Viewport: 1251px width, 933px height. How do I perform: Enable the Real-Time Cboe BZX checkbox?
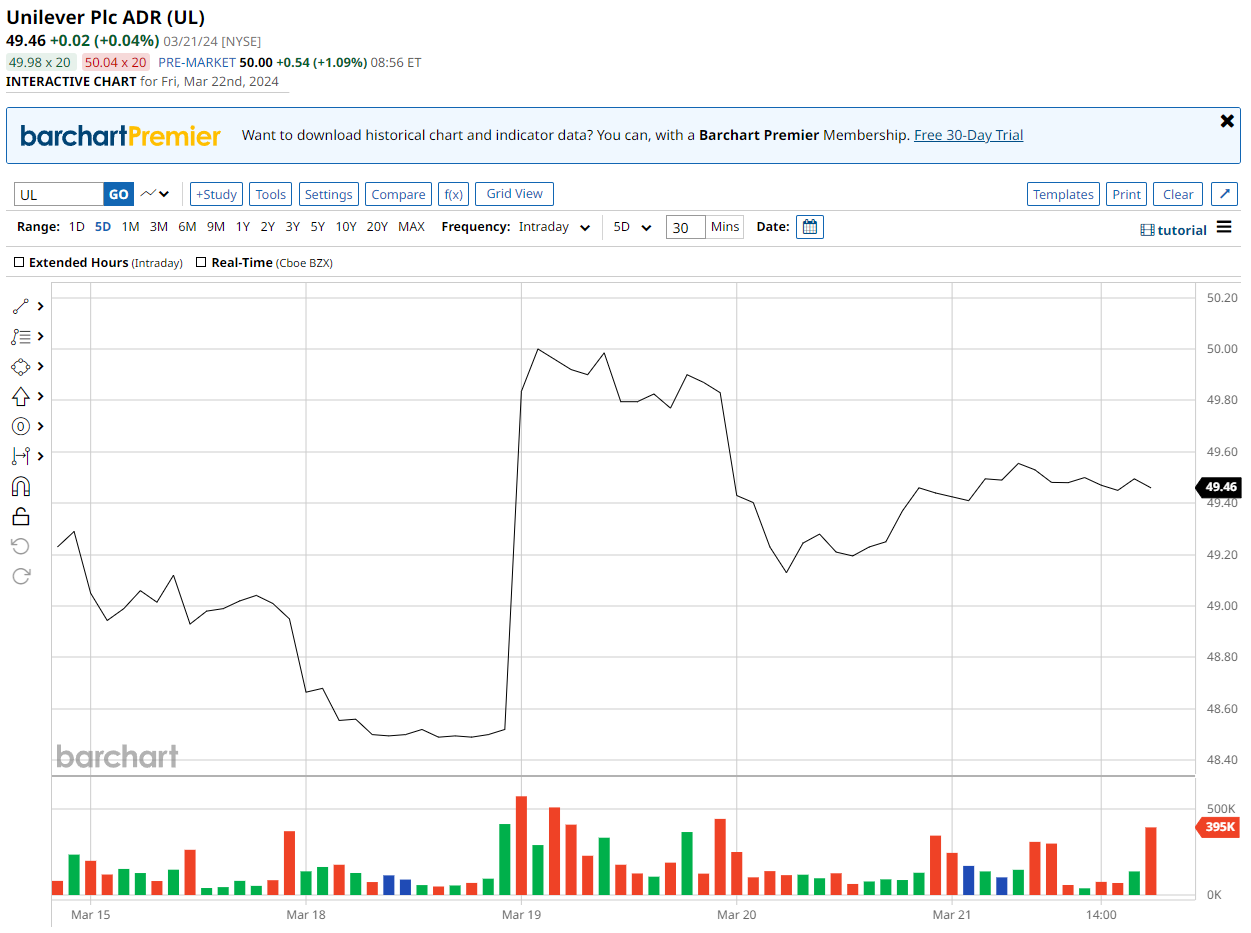click(x=201, y=262)
